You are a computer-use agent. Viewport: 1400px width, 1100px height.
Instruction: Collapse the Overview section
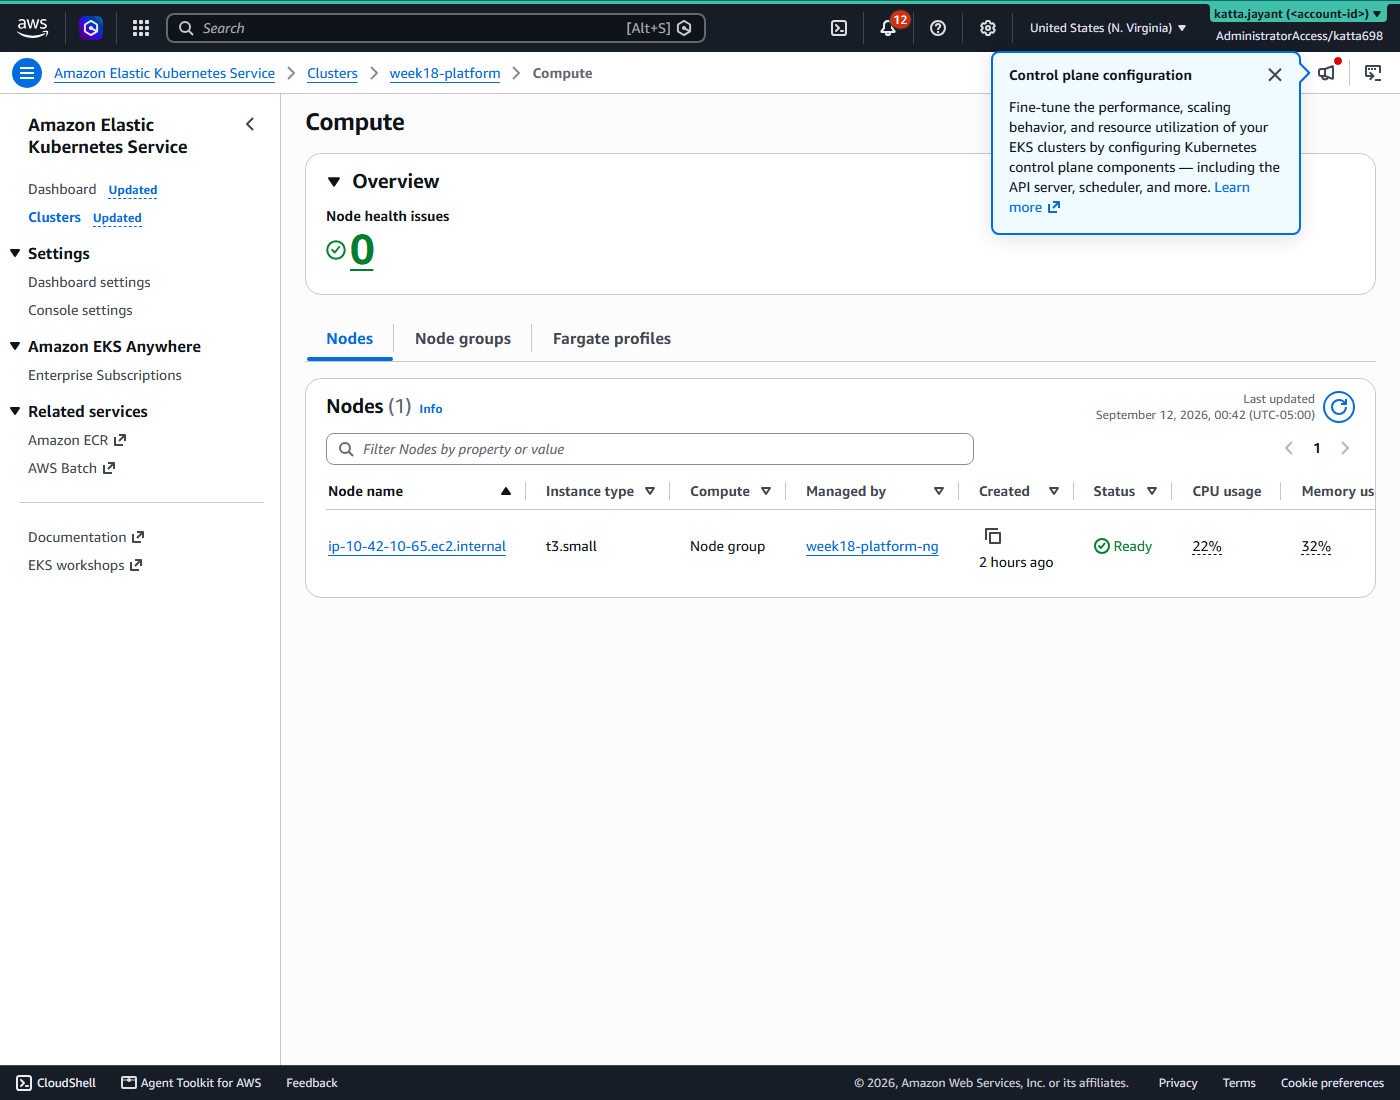coord(334,182)
